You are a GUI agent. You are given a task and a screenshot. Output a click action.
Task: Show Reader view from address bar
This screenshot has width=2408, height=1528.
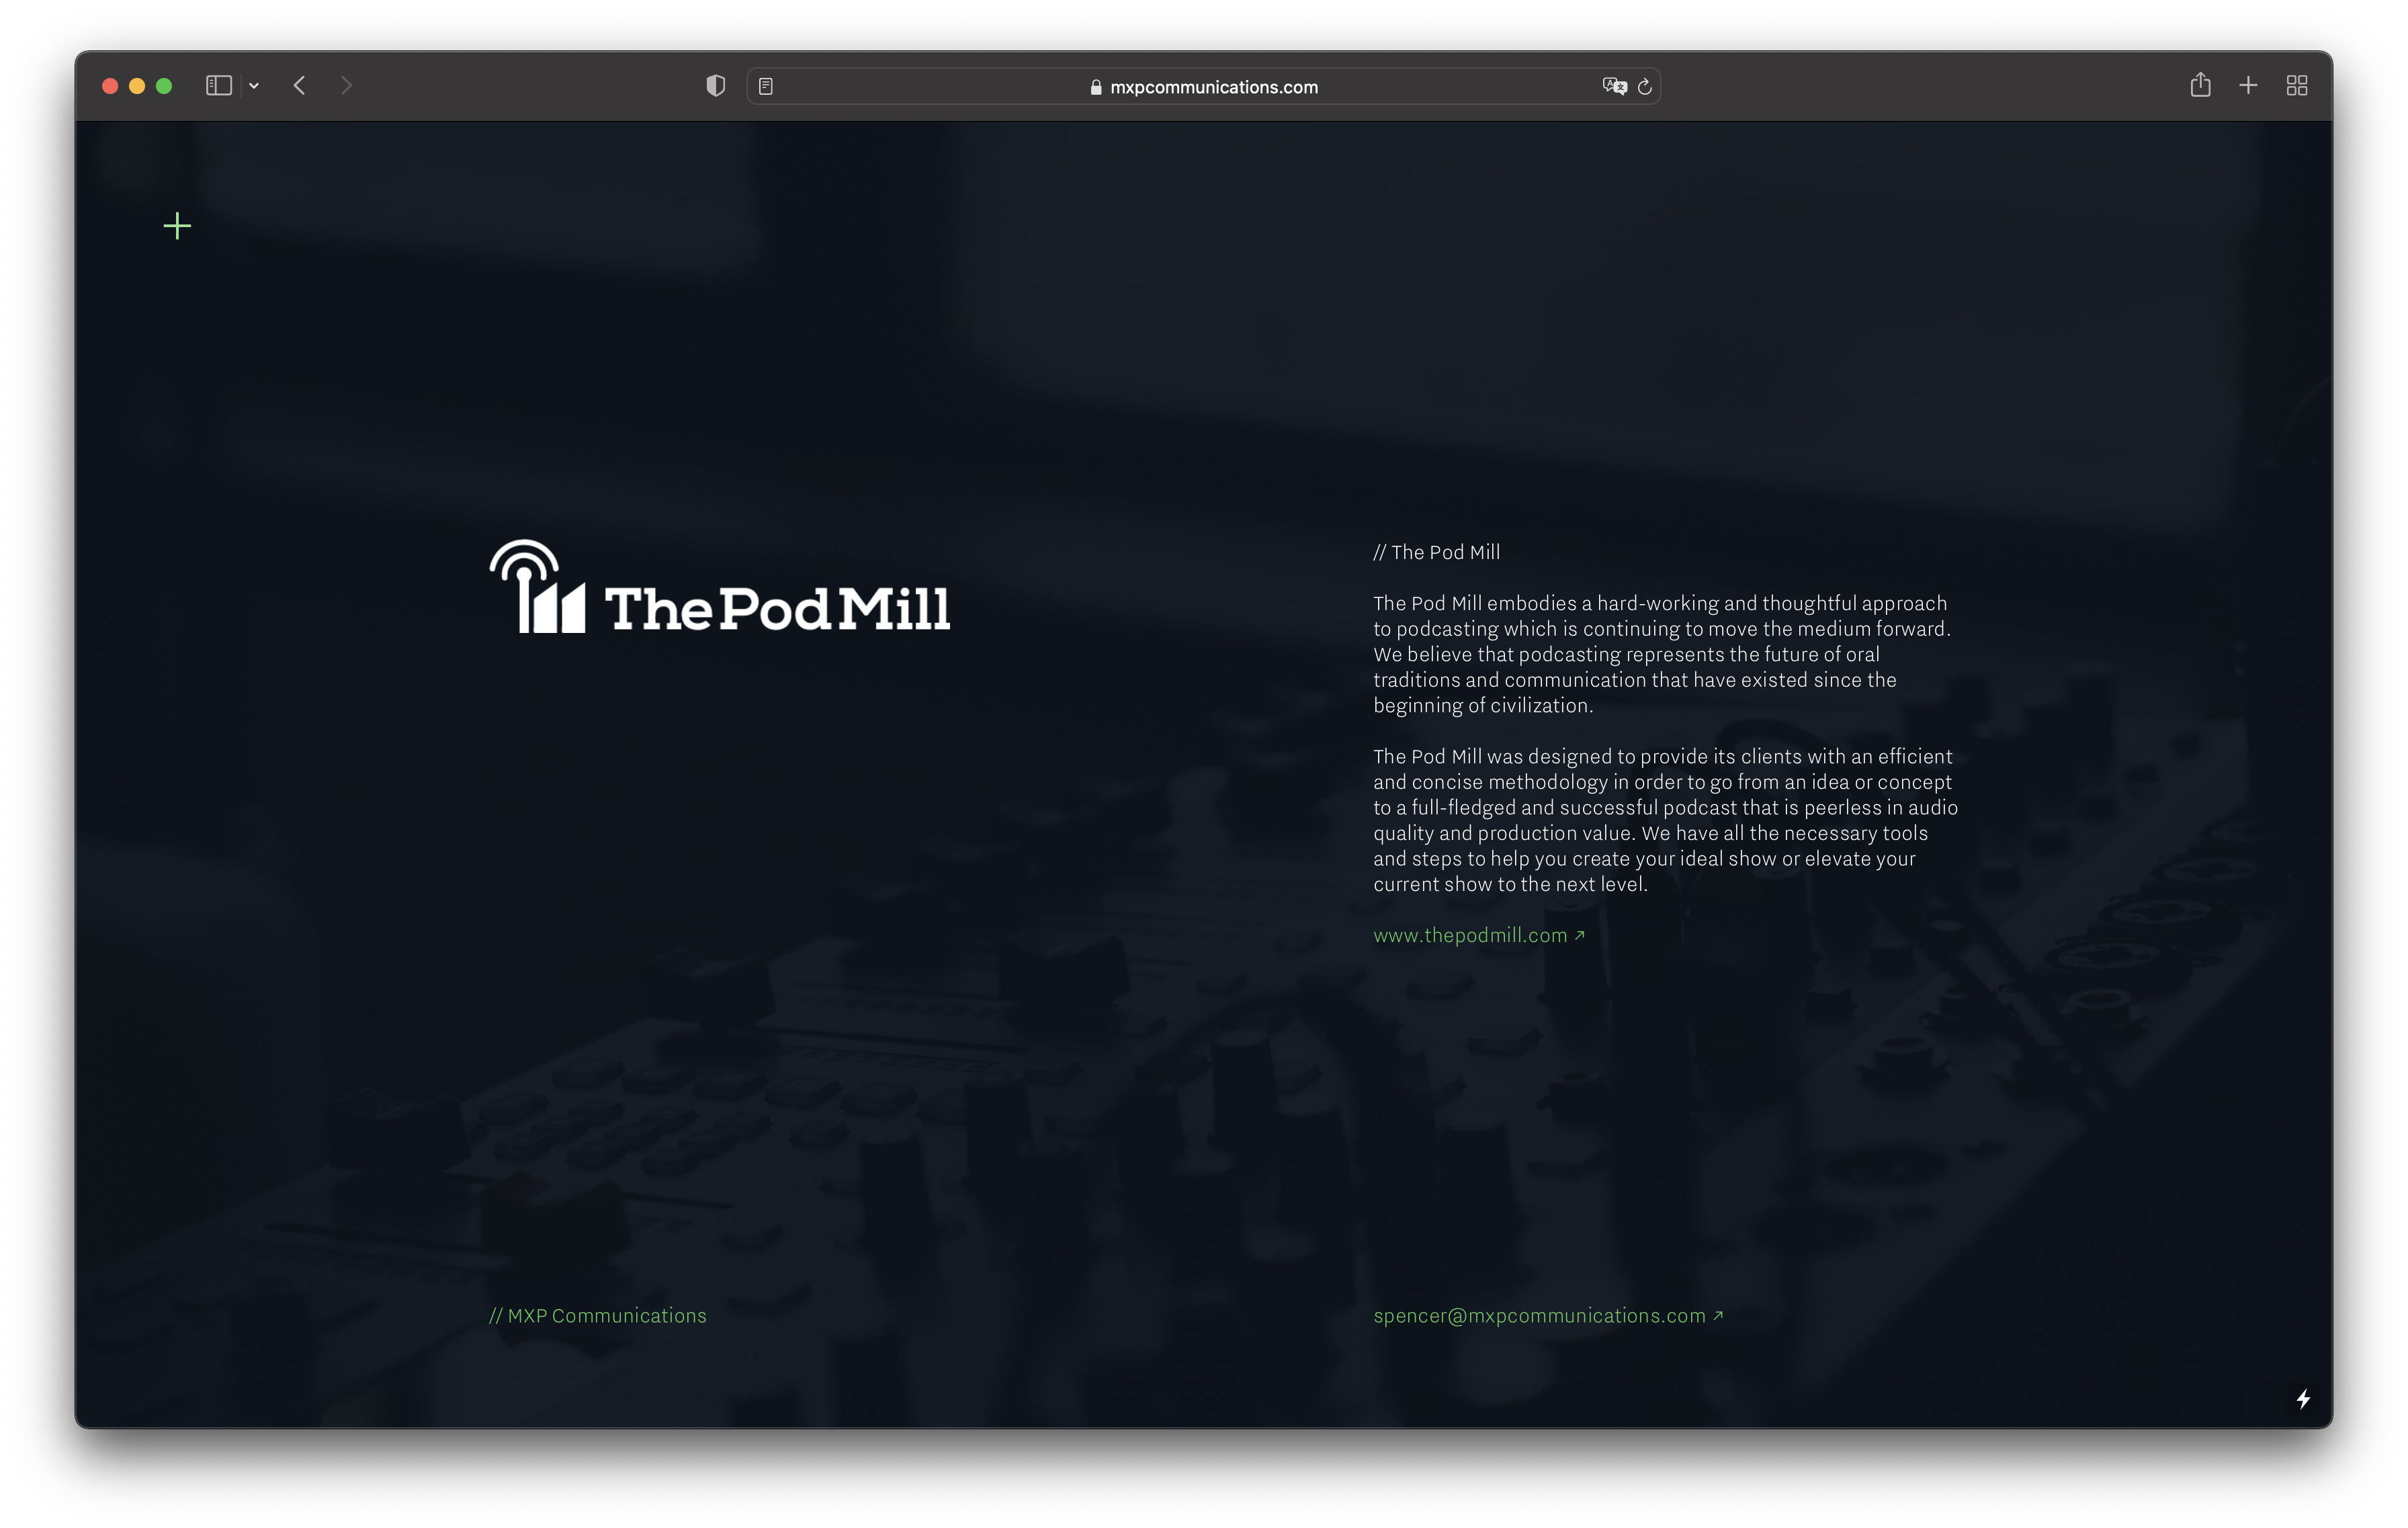pyautogui.click(x=766, y=87)
